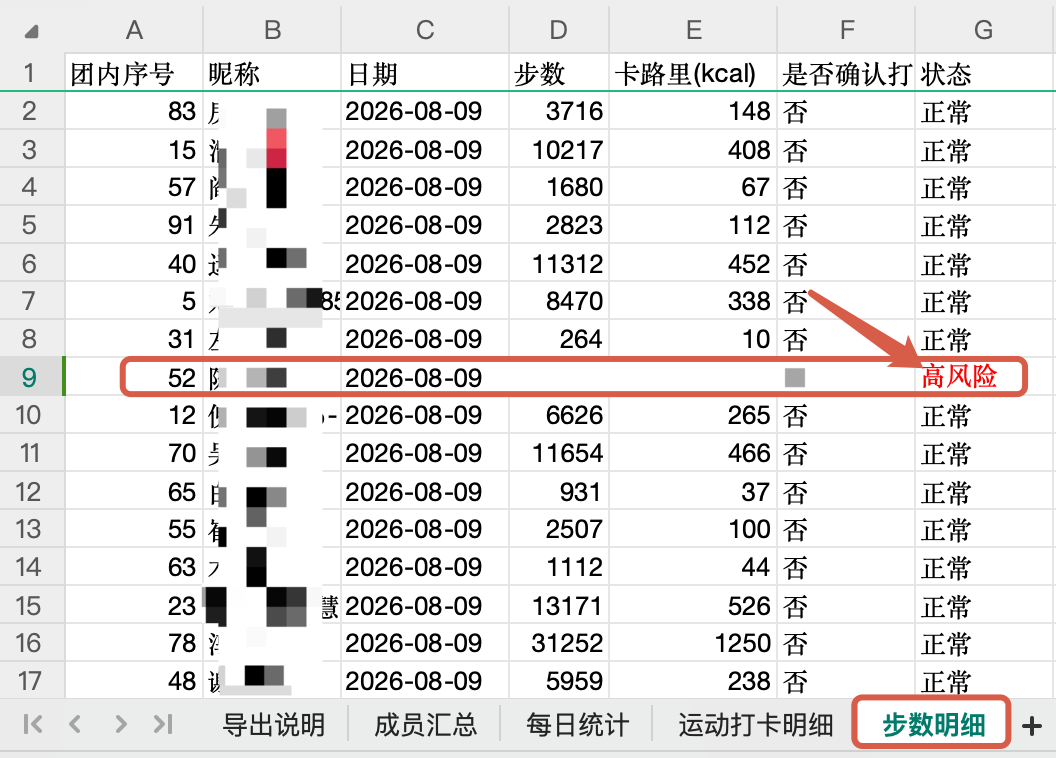Select the date cell in row 9
The image size is (1056, 758).
point(425,378)
